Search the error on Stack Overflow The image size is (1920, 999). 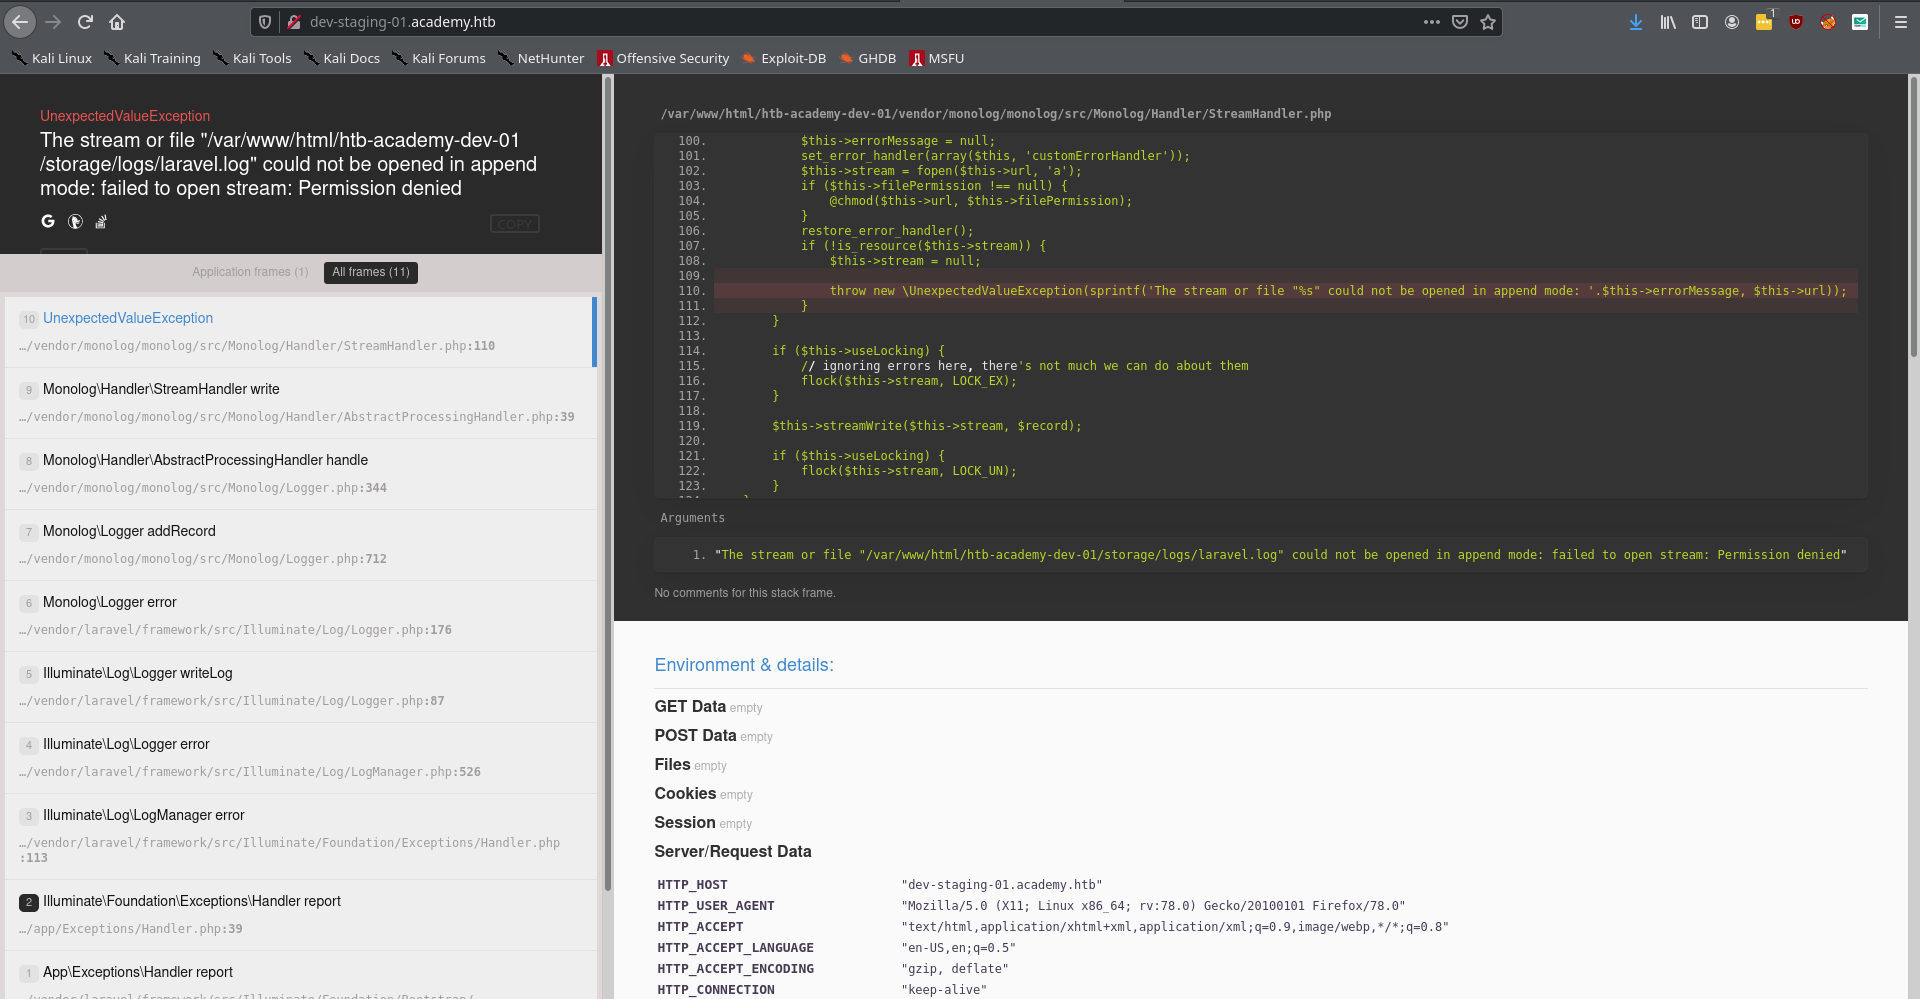pyautogui.click(x=101, y=222)
